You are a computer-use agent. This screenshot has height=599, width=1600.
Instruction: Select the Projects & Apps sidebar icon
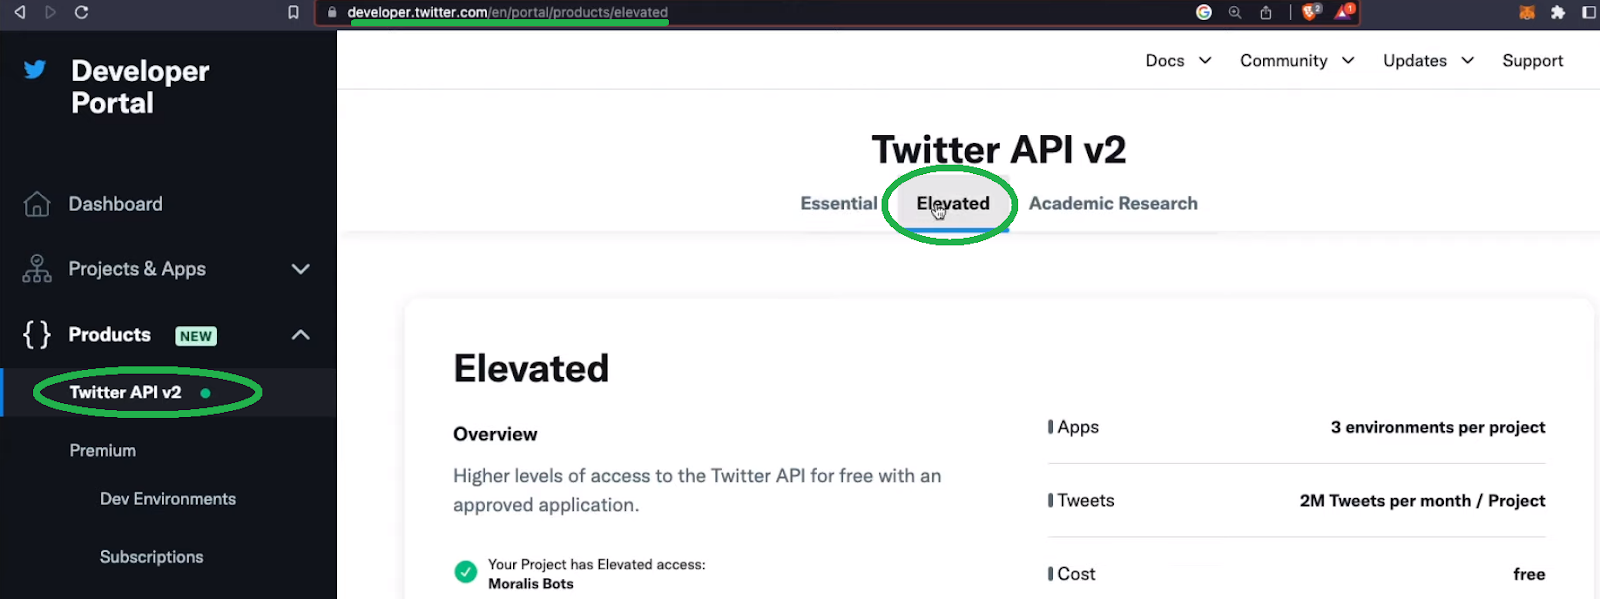tap(35, 268)
